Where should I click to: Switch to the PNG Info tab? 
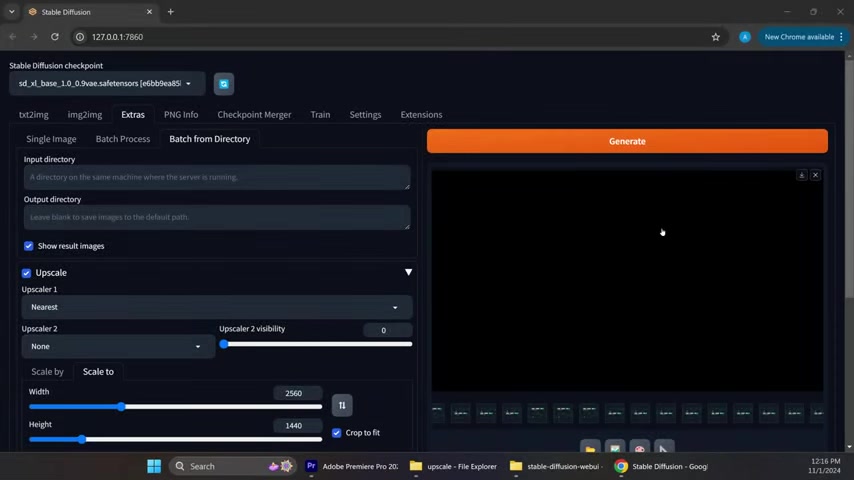coord(181,115)
